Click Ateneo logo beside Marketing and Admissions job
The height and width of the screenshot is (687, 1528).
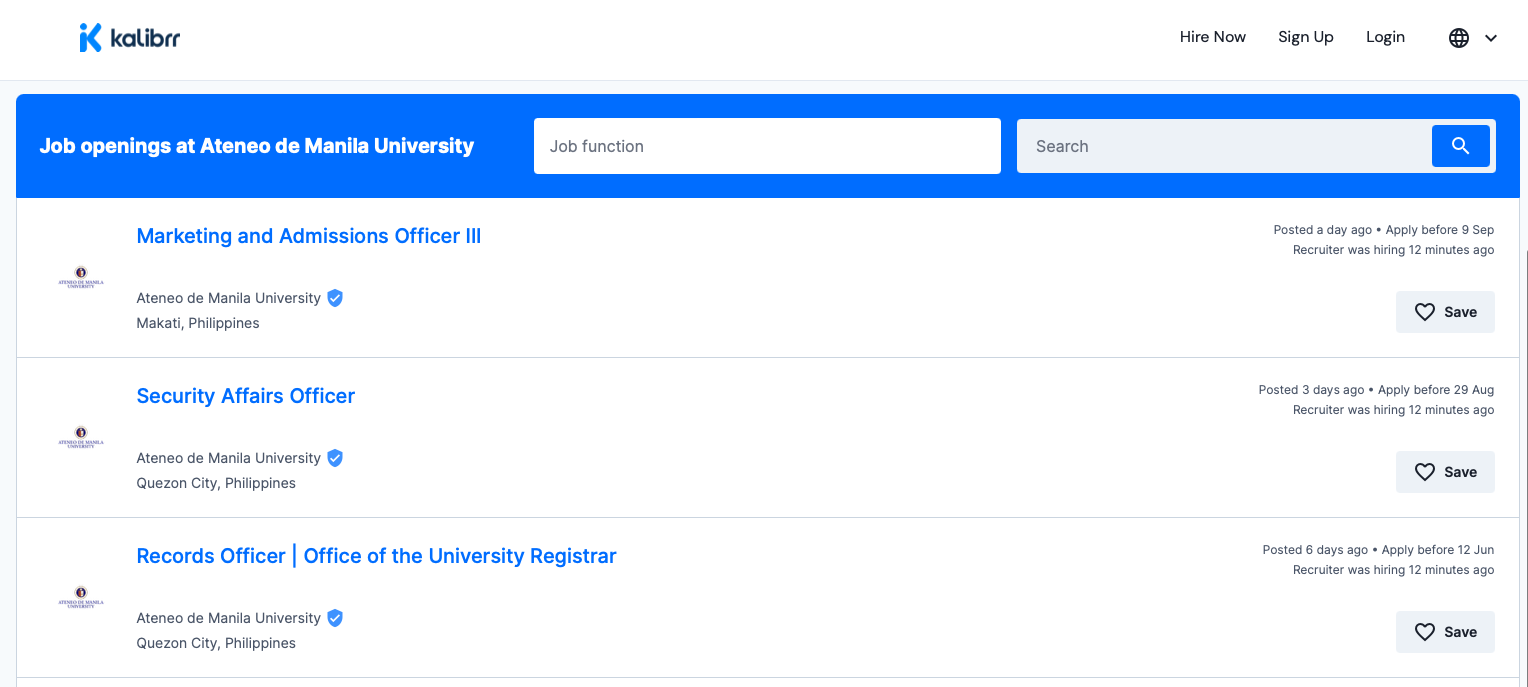(x=81, y=277)
